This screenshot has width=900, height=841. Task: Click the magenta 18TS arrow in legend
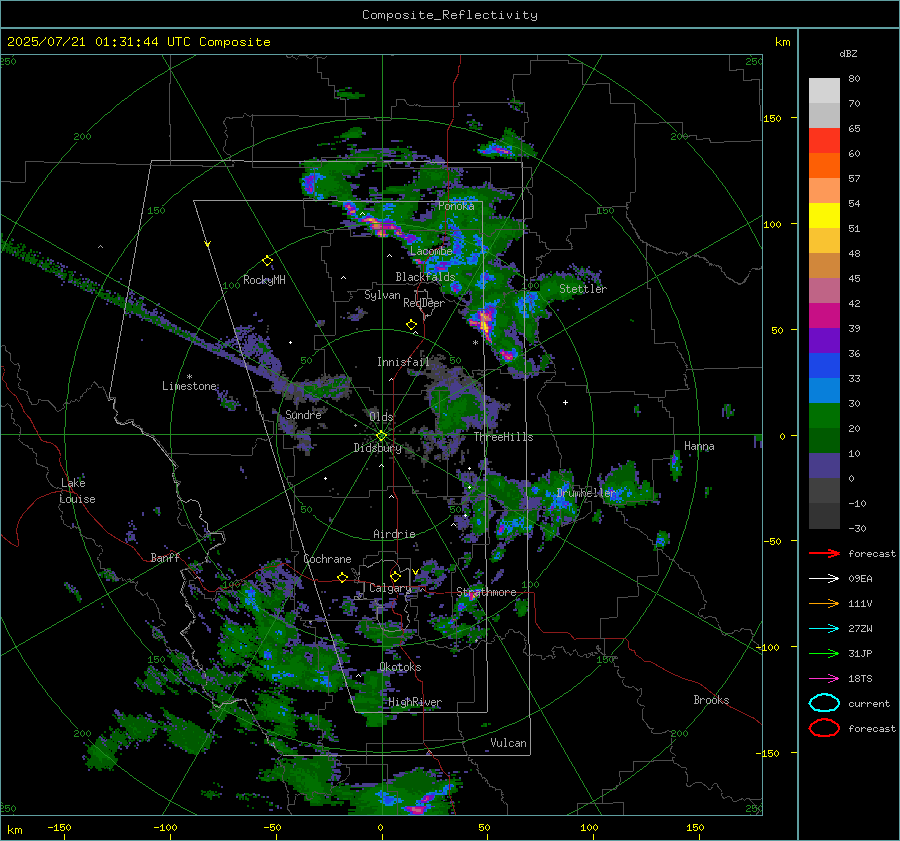click(824, 679)
